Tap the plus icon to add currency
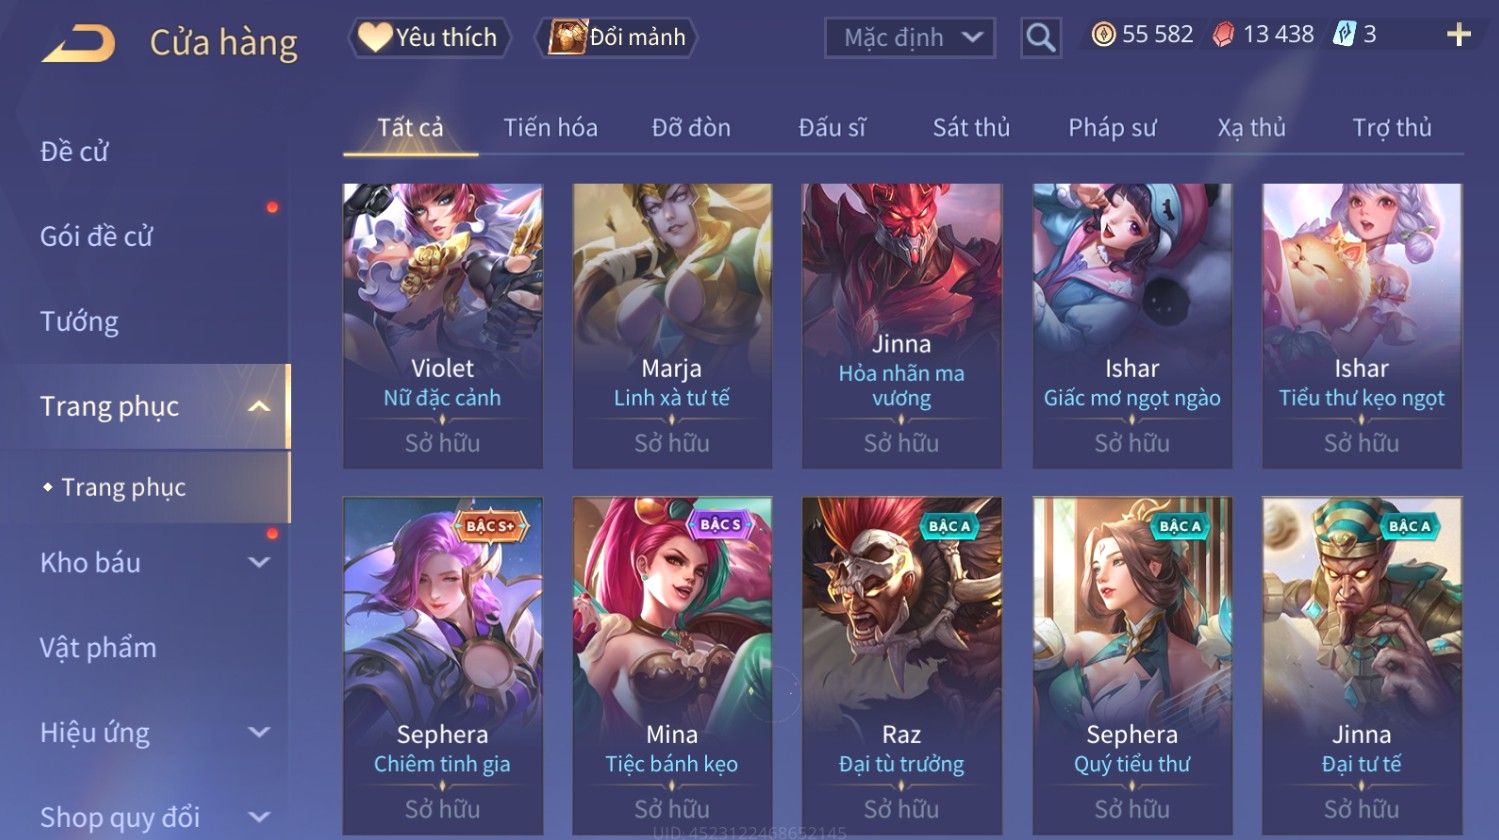 1459,35
